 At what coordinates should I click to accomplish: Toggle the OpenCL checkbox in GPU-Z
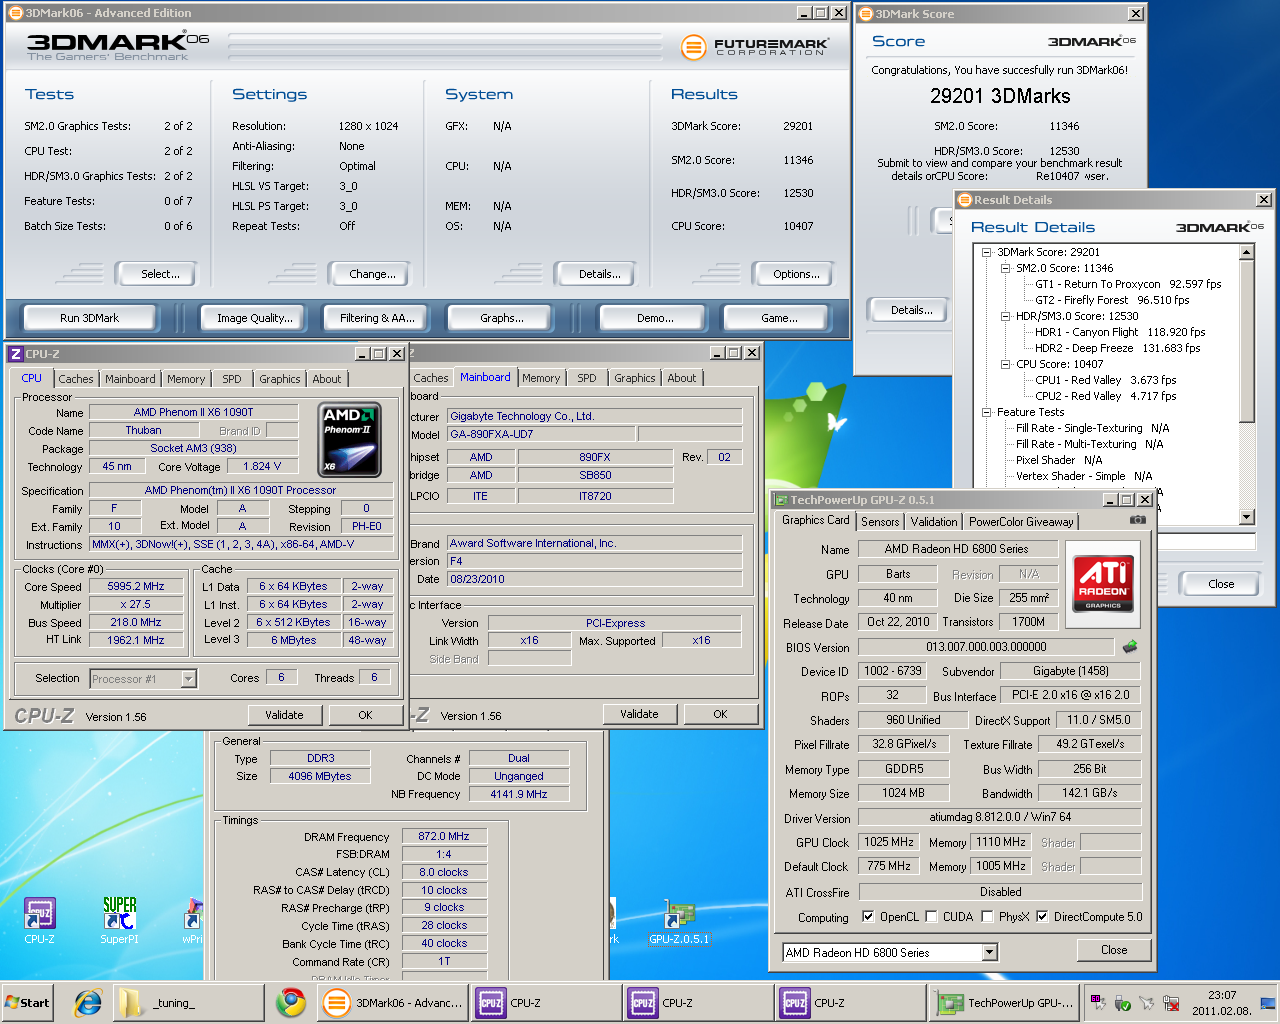[x=868, y=916]
